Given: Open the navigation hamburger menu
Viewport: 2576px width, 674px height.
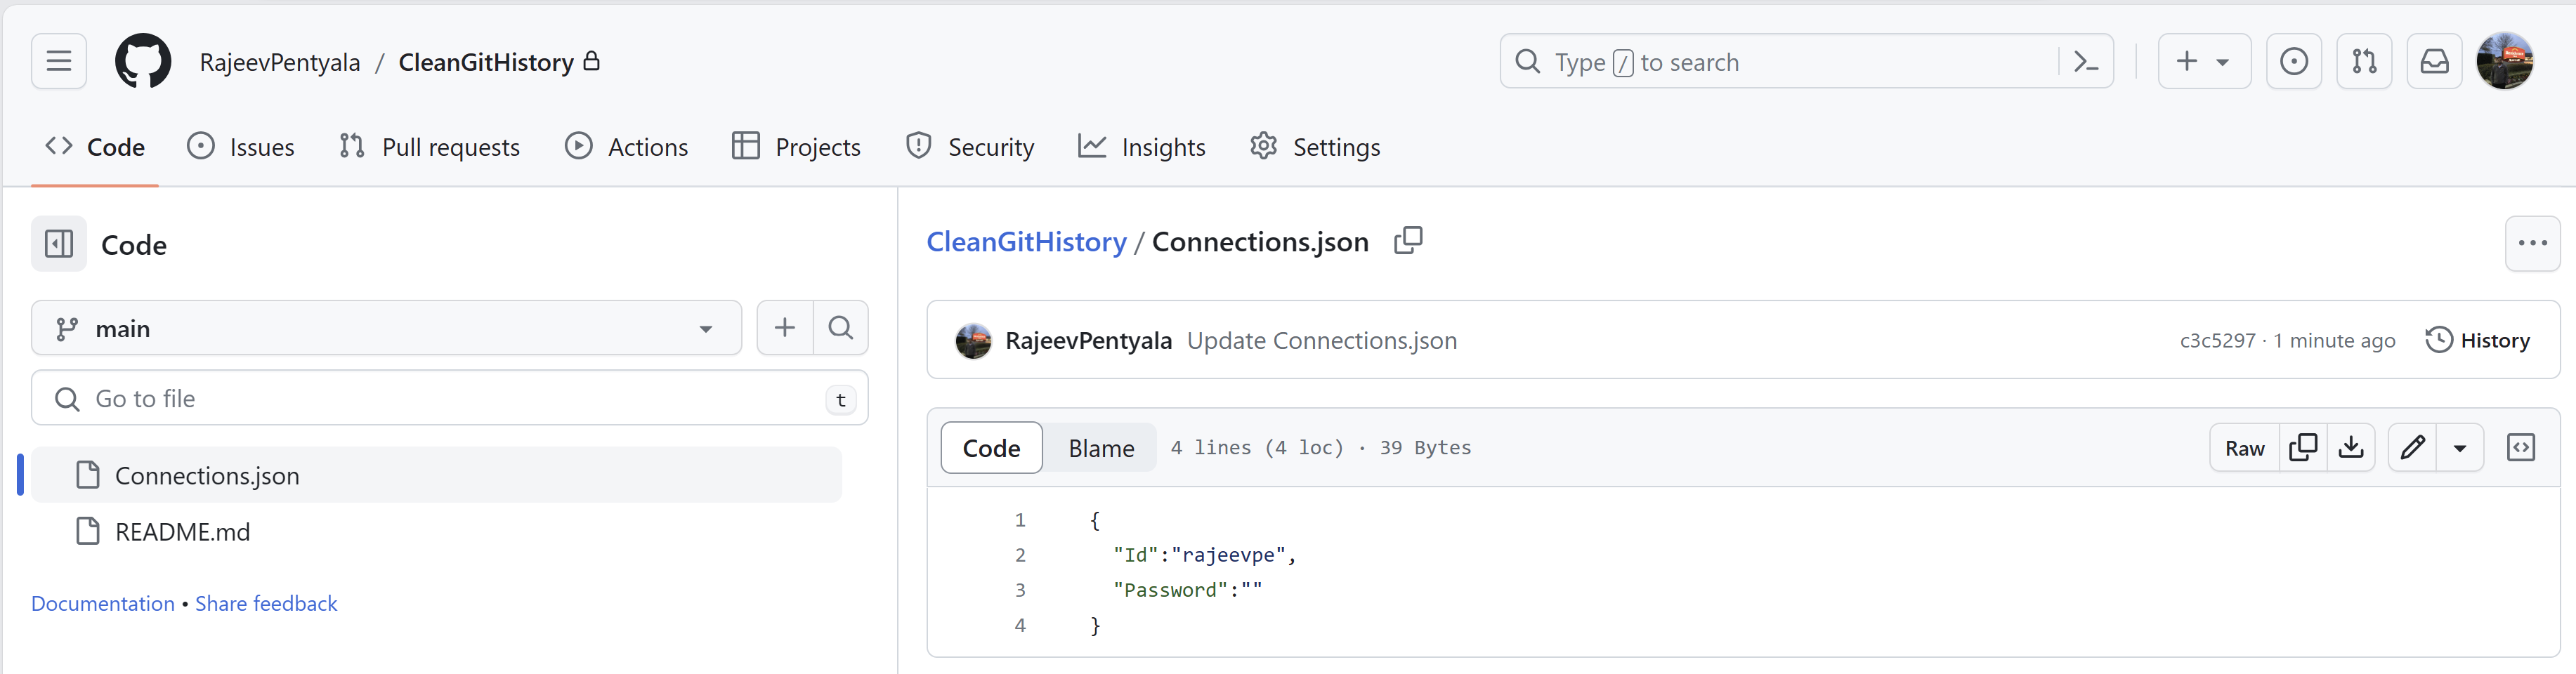Looking at the screenshot, I should point(58,61).
